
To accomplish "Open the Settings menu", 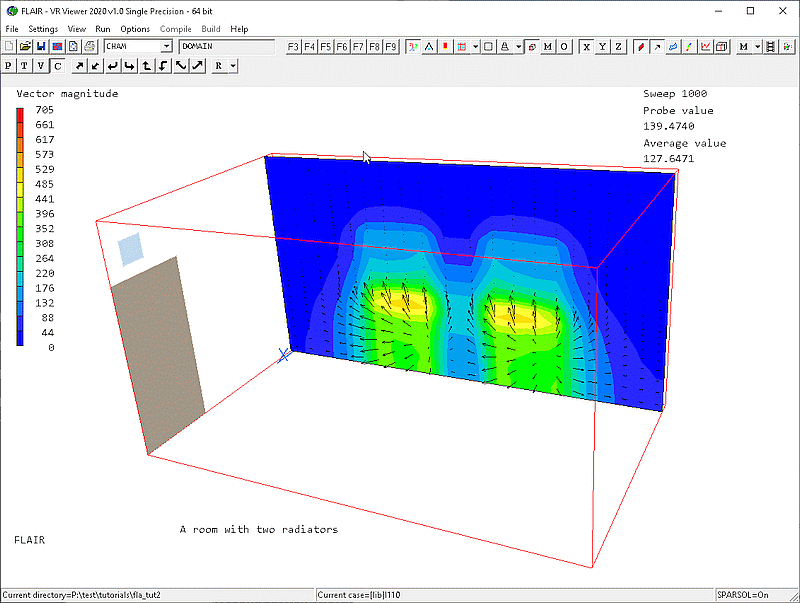I will 43,29.
